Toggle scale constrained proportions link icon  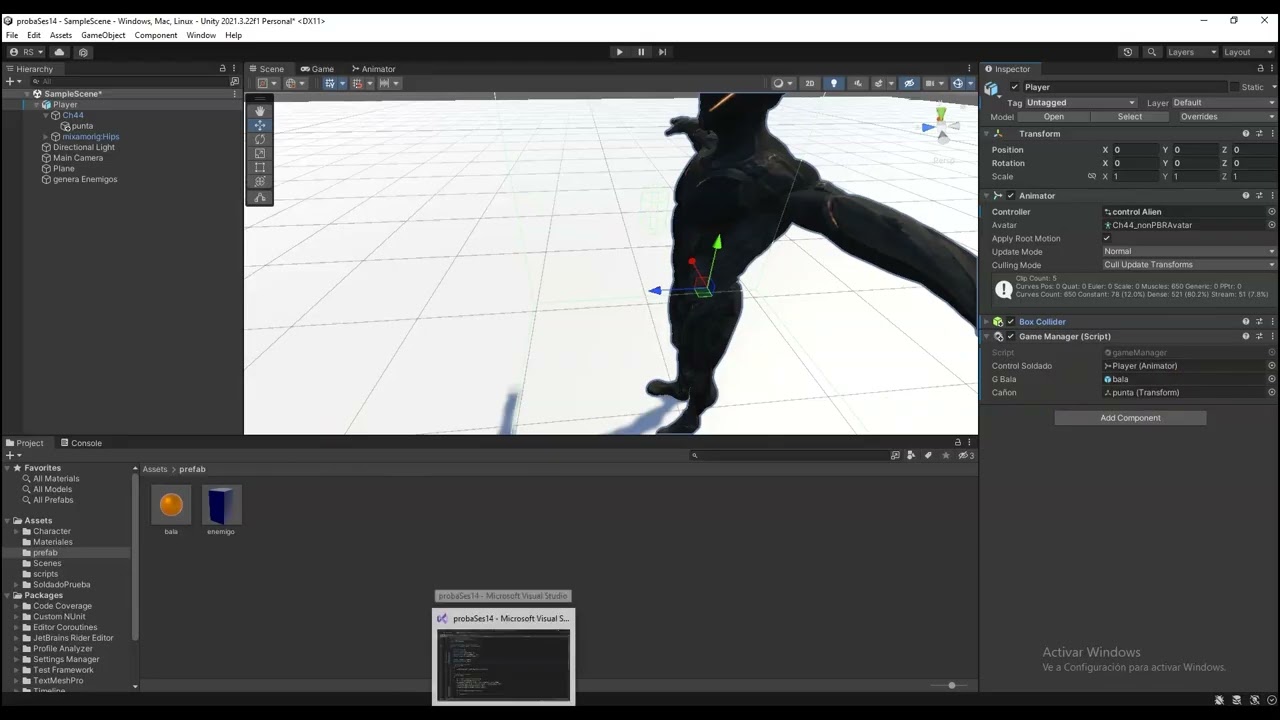click(1092, 177)
